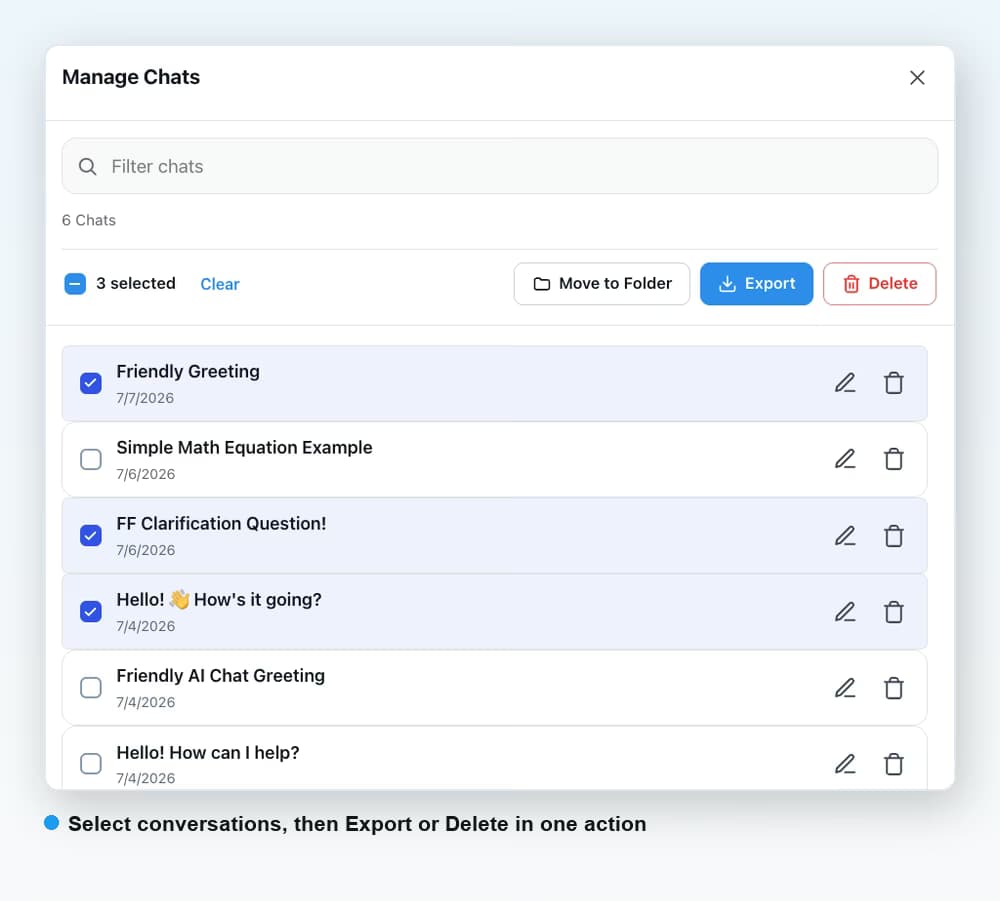Viewport: 1000px width, 901px height.
Task: Click the Hello! How can I help? title
Action: click(208, 753)
